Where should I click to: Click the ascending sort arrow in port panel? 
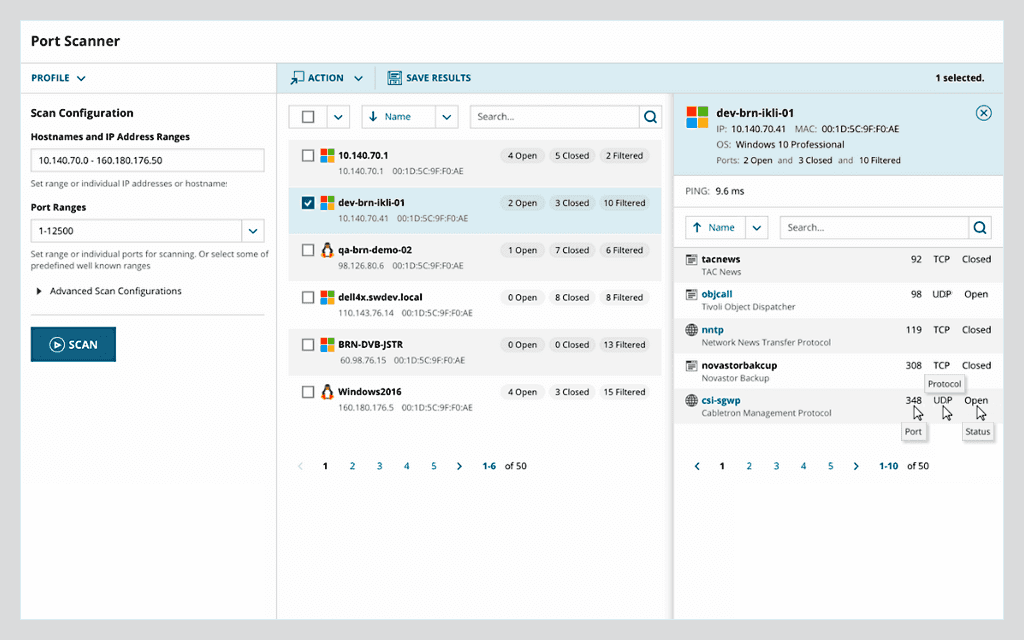coord(697,228)
